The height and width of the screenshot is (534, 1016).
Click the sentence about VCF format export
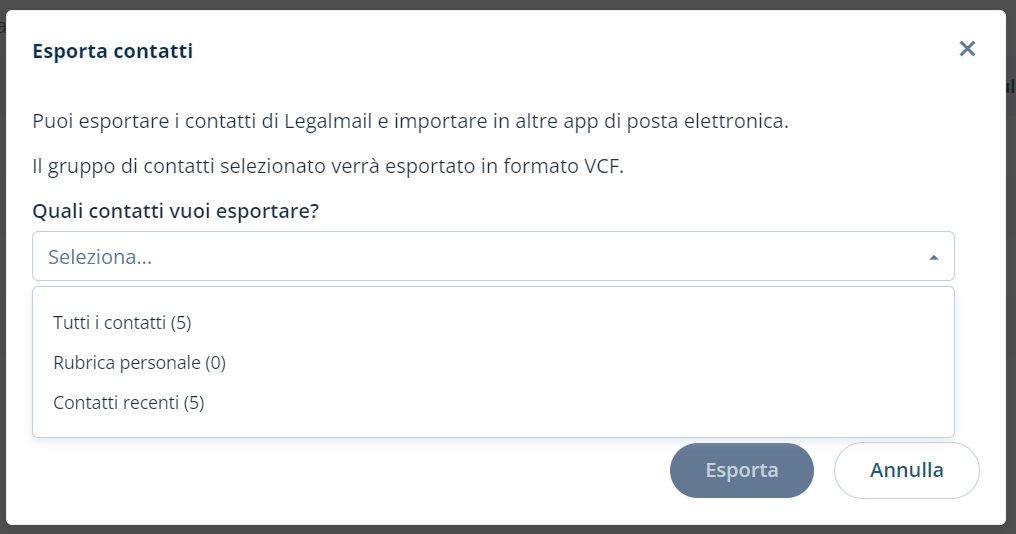[328, 166]
